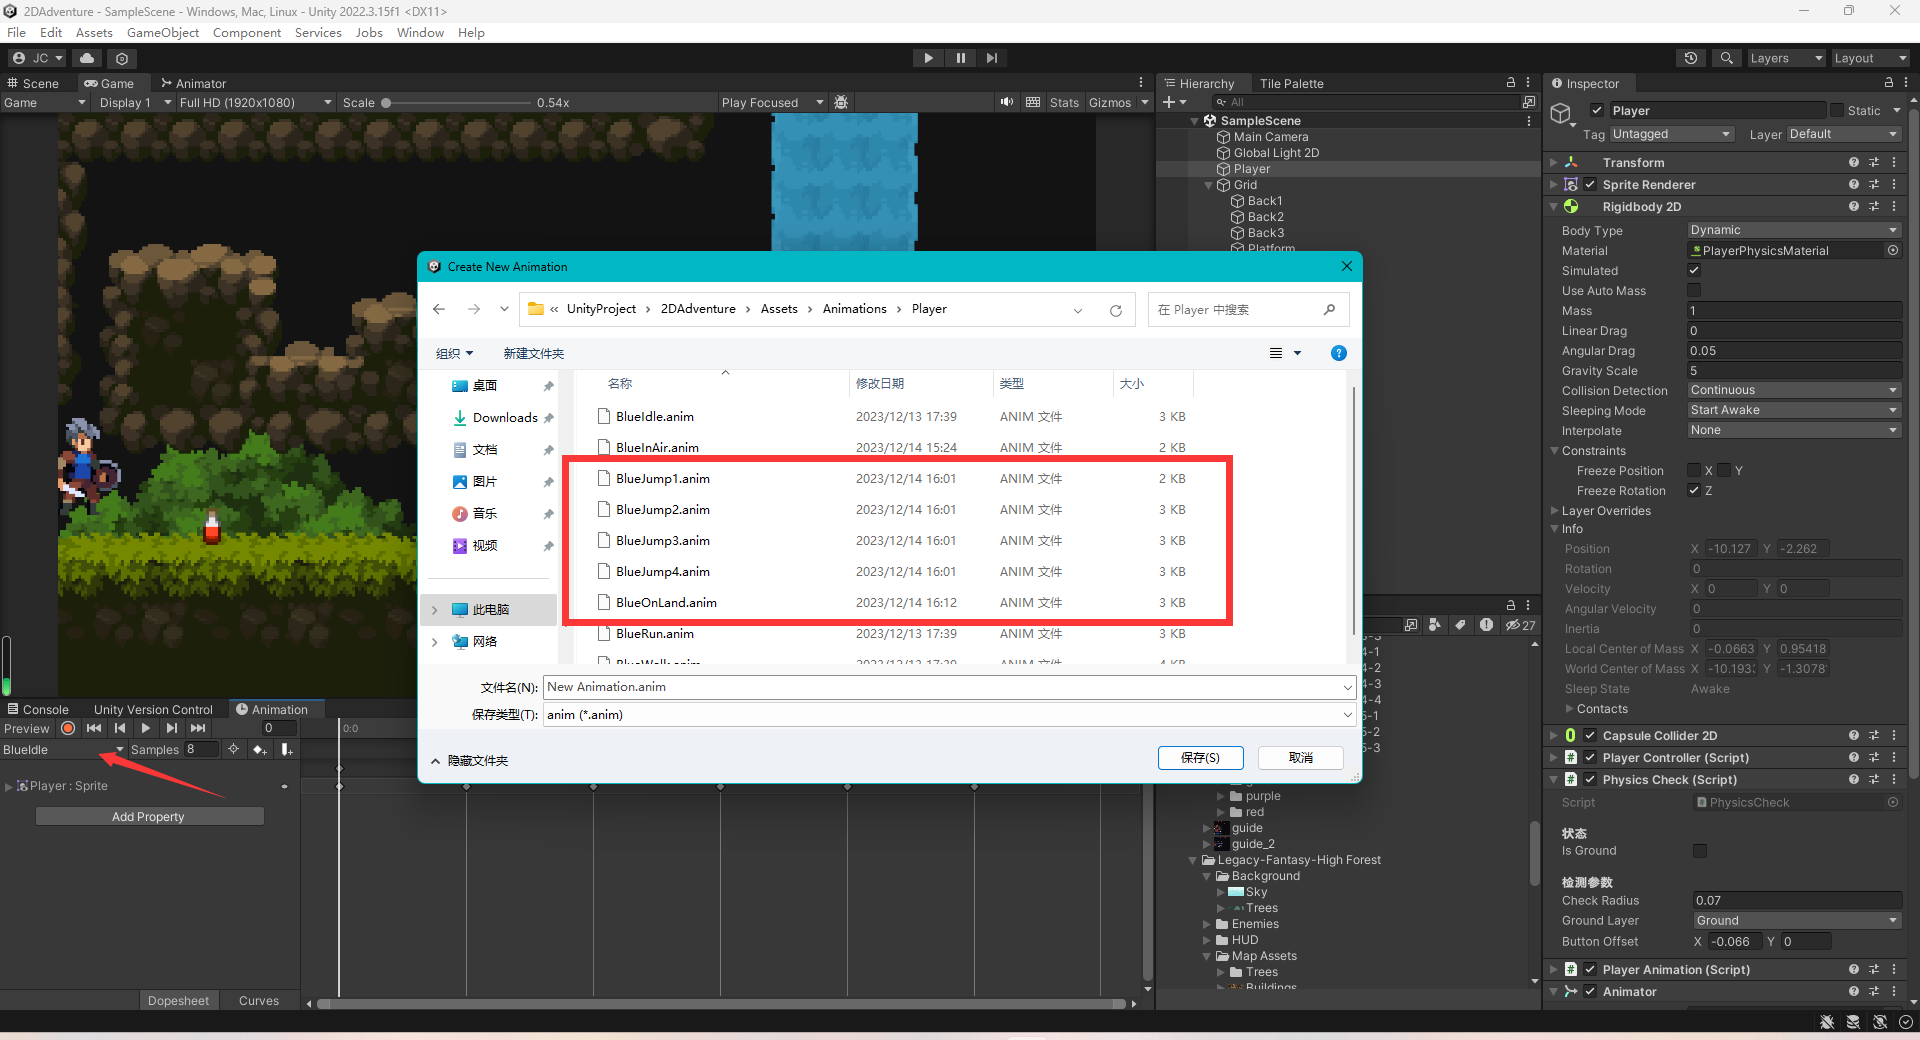
Task: Open the Sleeping Mode dropdown
Action: (1794, 410)
